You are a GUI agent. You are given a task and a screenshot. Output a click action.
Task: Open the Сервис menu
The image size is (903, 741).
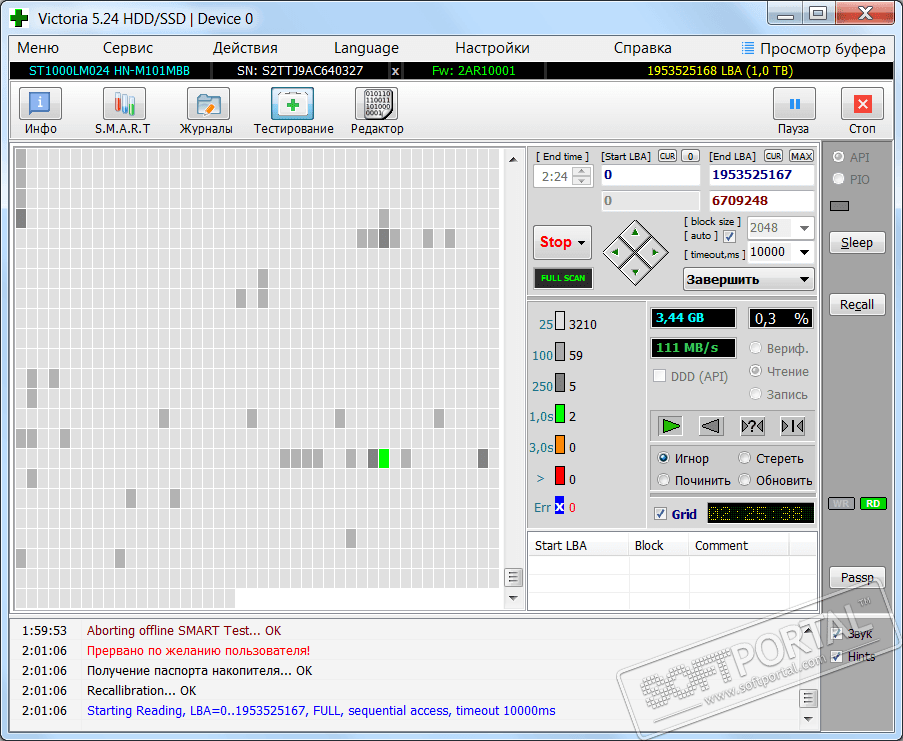click(x=128, y=48)
